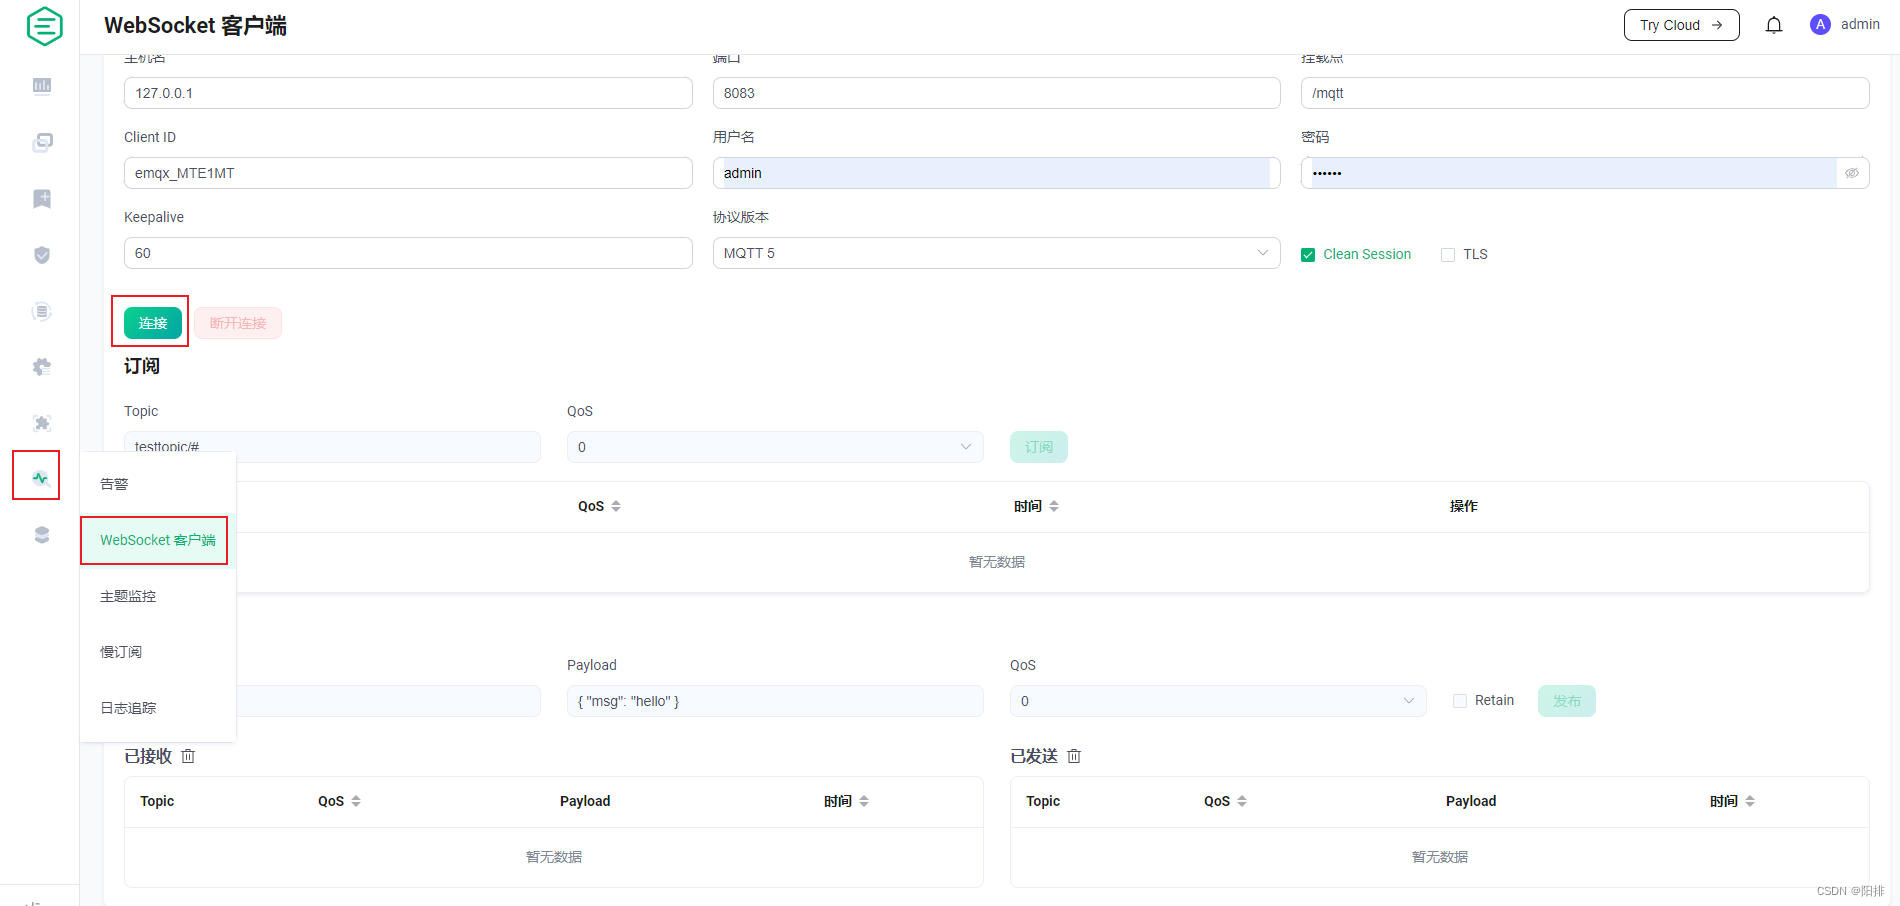Open the diagnose pulse sidebar icon
The width and height of the screenshot is (1900, 906).
point(40,478)
